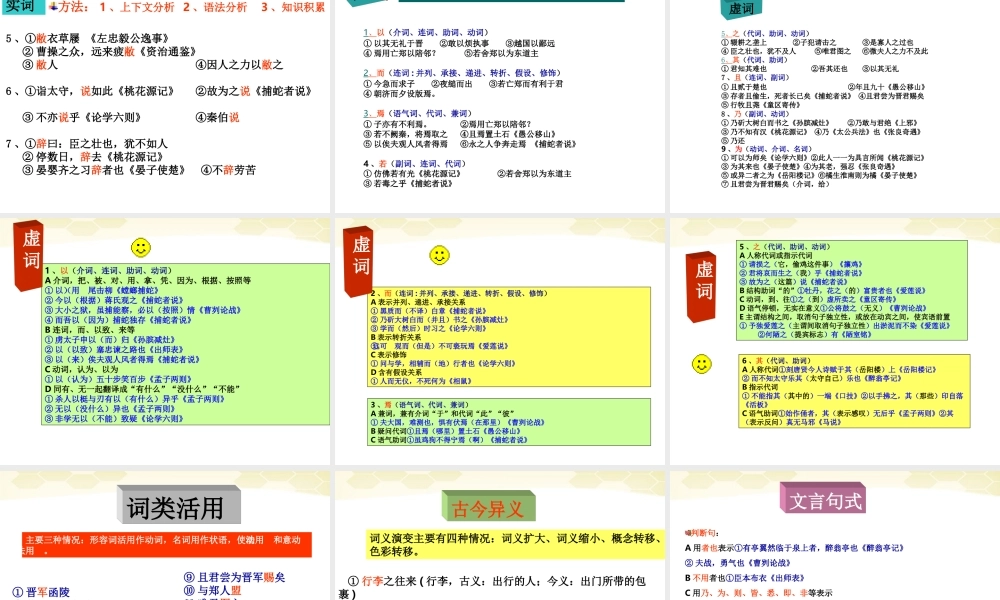This screenshot has height=600, width=1000.
Task: Click "①诣太守，说如此《桃花源记》"
Action: point(99,91)
